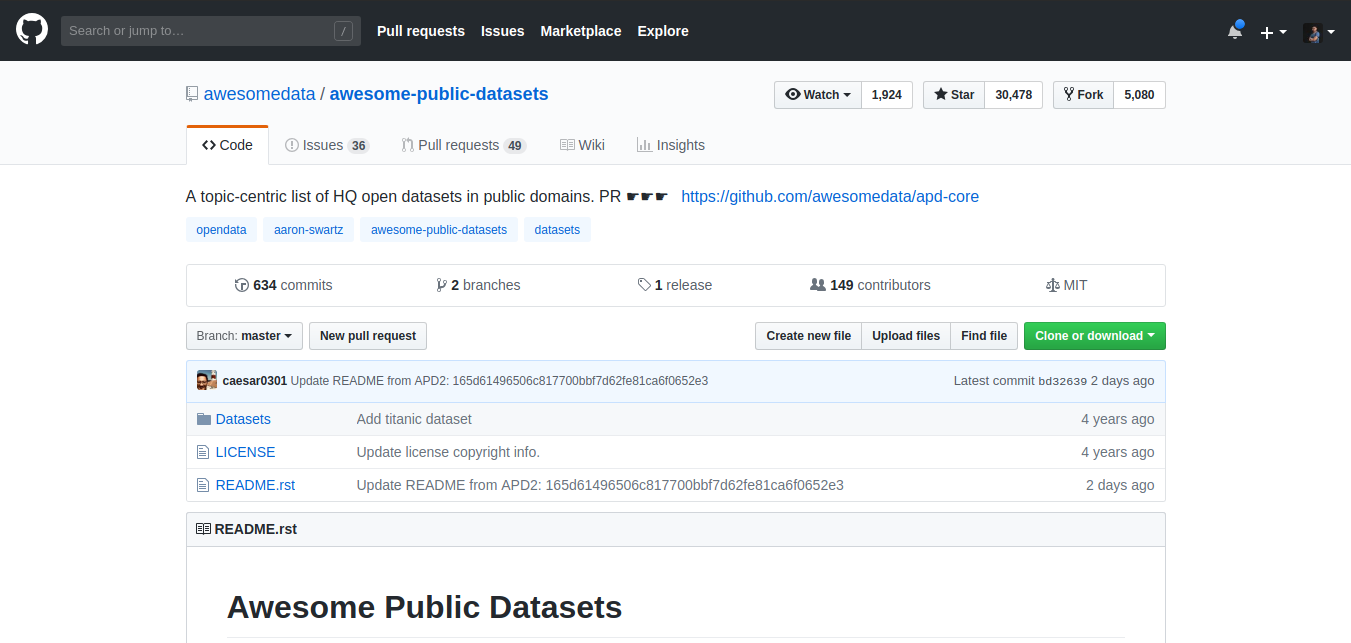Click the slash shortcut key icon in search

[x=343, y=31]
